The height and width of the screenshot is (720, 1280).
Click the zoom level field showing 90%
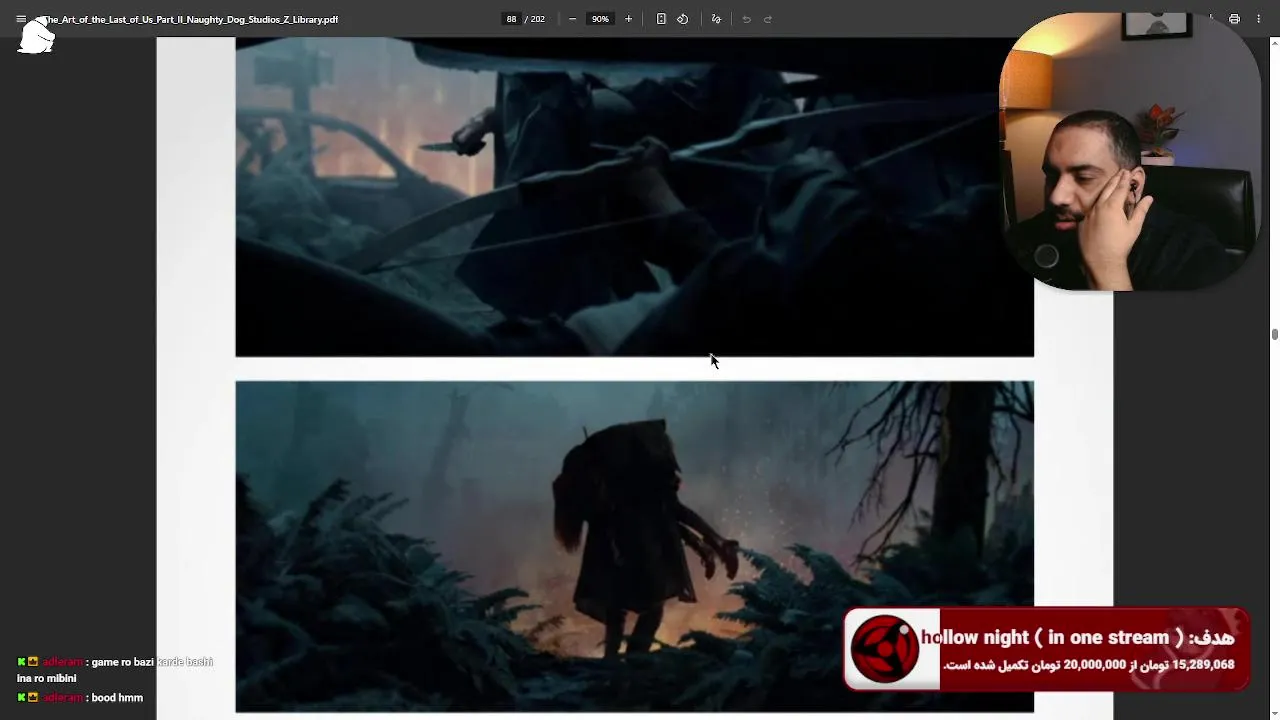(599, 19)
